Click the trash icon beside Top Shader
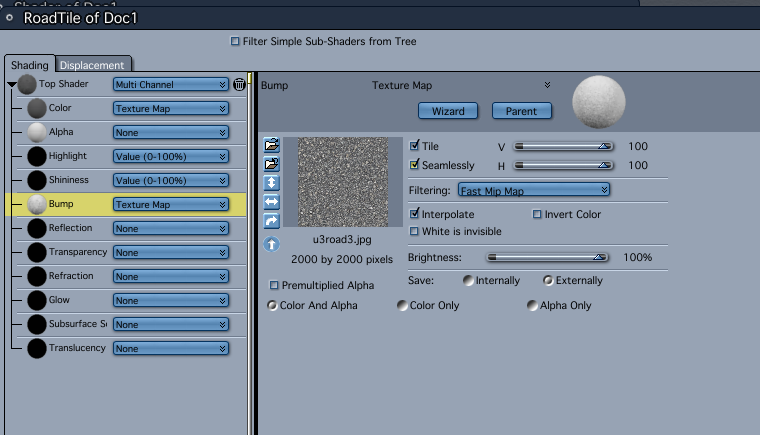Image resolution: width=760 pixels, height=435 pixels. pyautogui.click(x=239, y=84)
